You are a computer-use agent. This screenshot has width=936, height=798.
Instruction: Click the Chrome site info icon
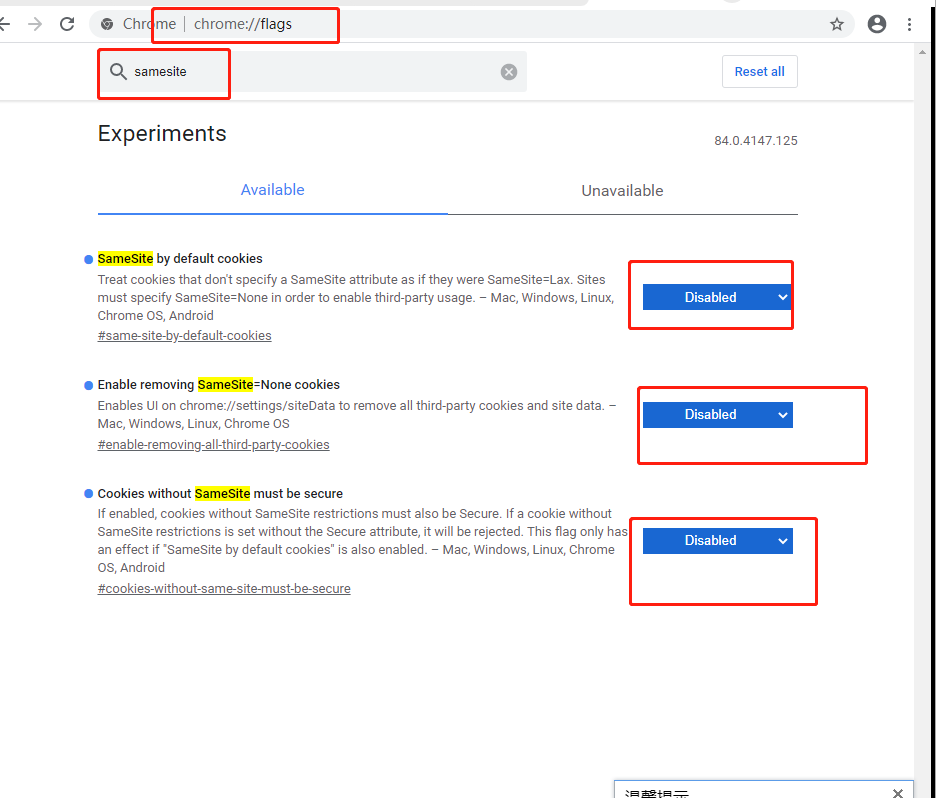[107, 24]
